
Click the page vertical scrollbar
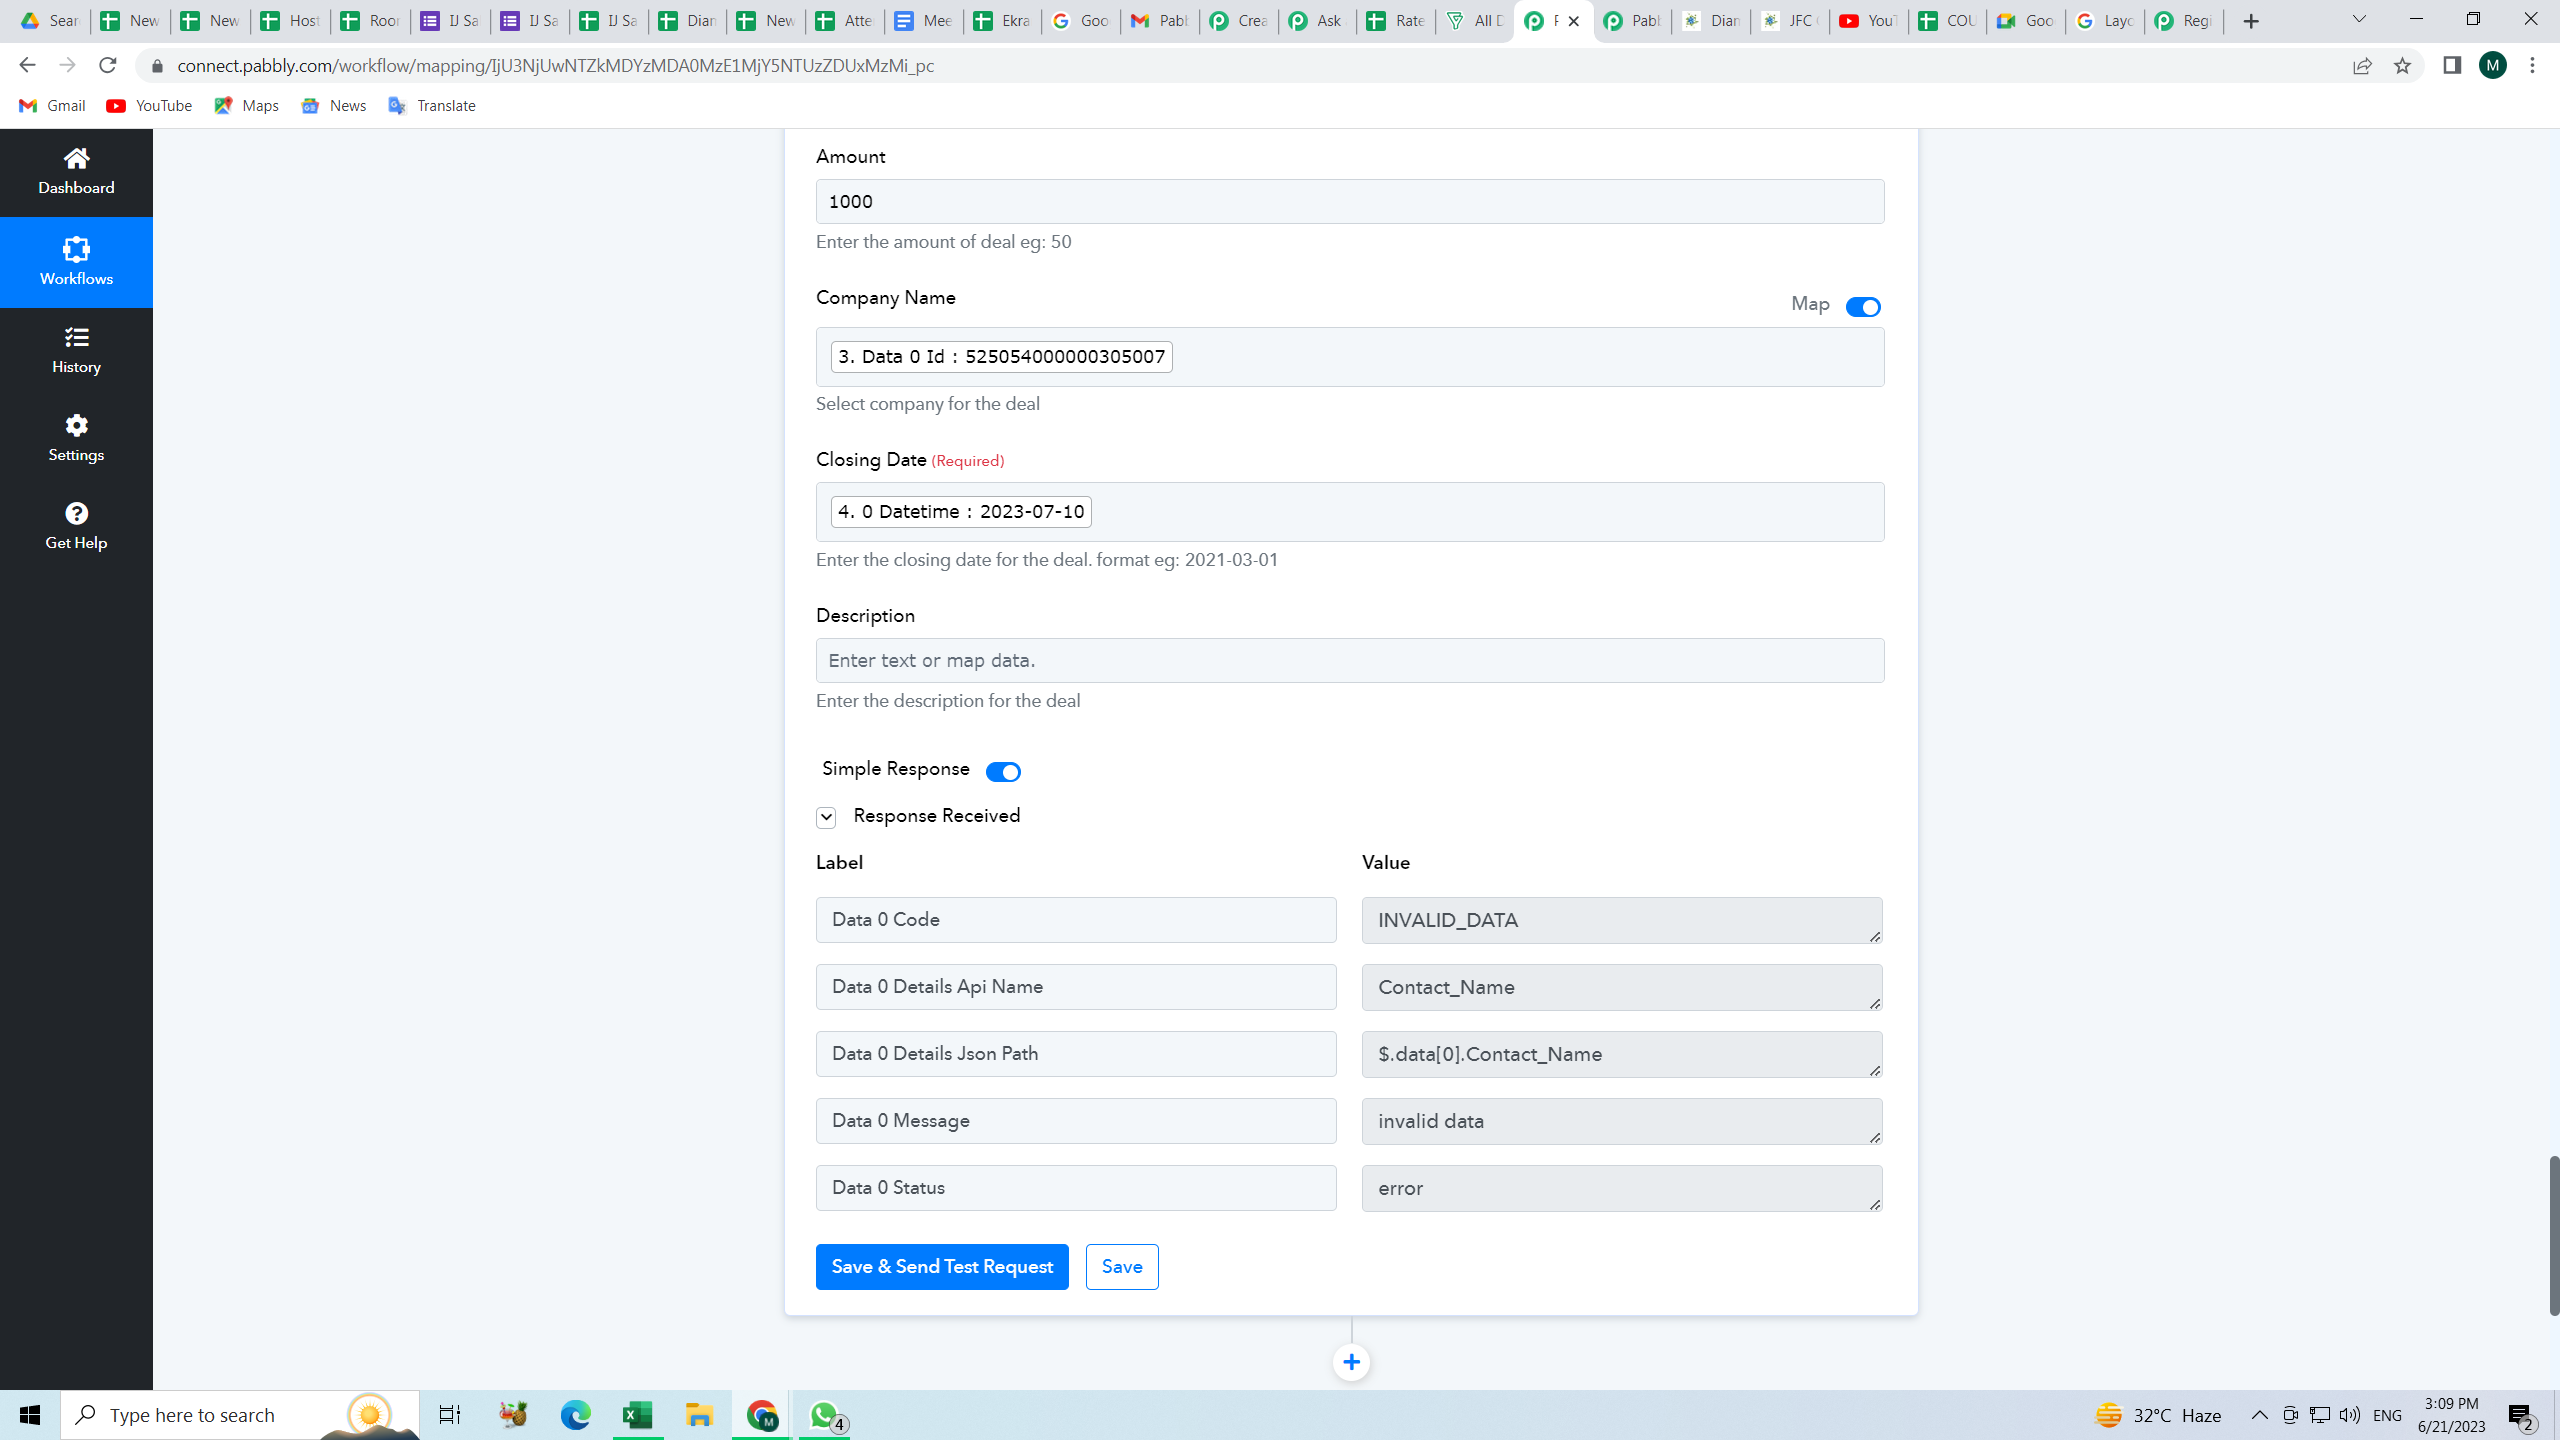(x=2553, y=1235)
